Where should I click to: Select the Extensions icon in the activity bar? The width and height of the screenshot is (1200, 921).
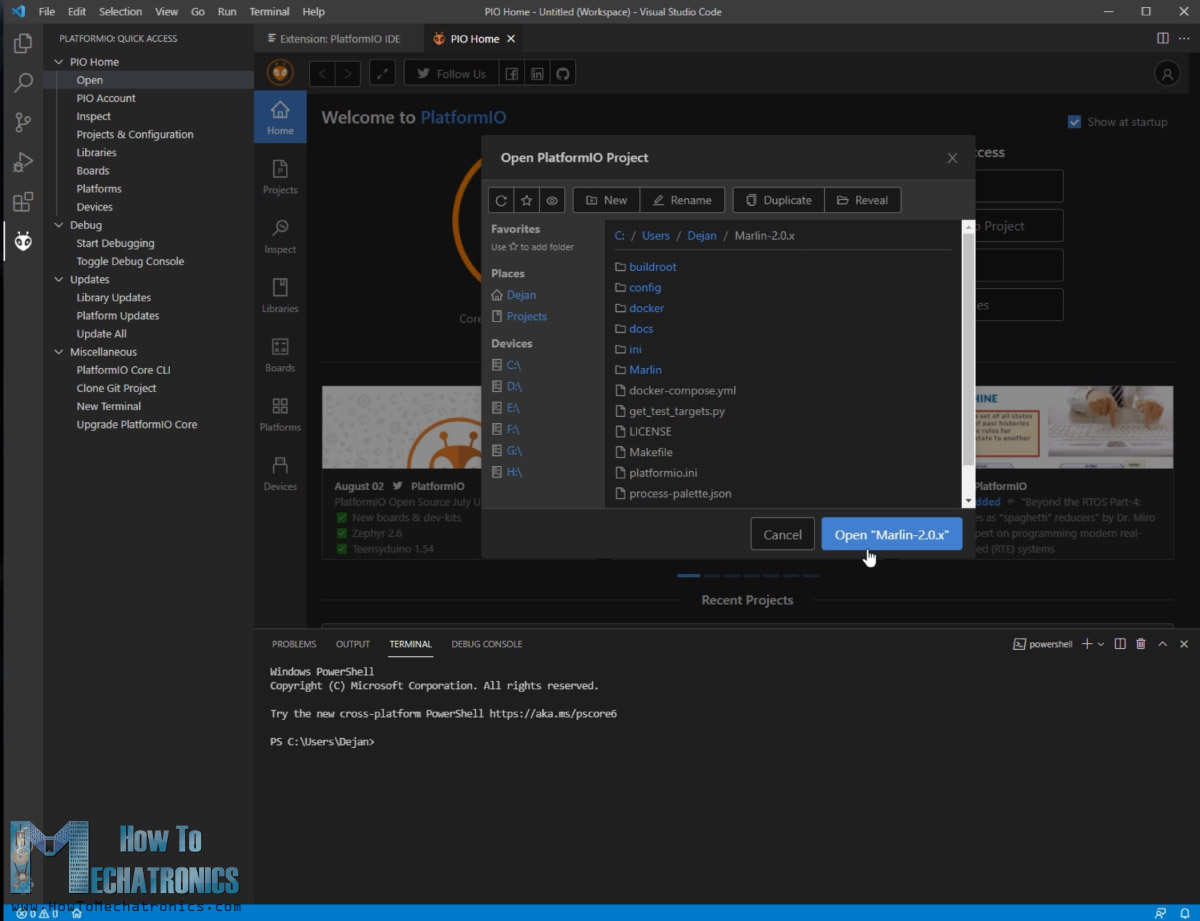(x=22, y=201)
